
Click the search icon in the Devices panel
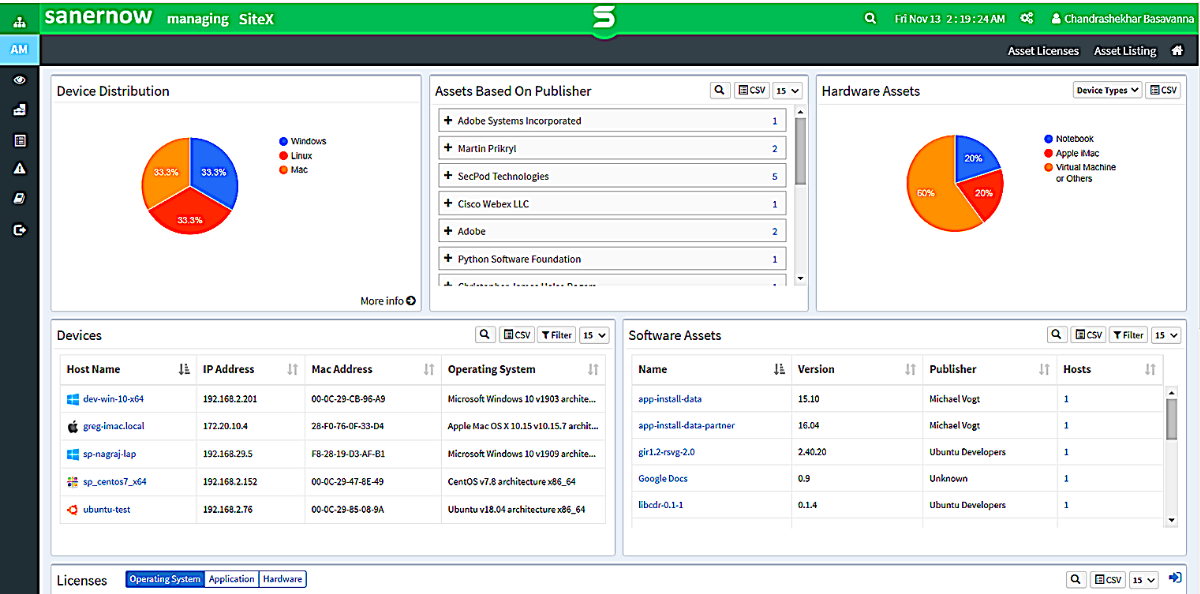484,335
